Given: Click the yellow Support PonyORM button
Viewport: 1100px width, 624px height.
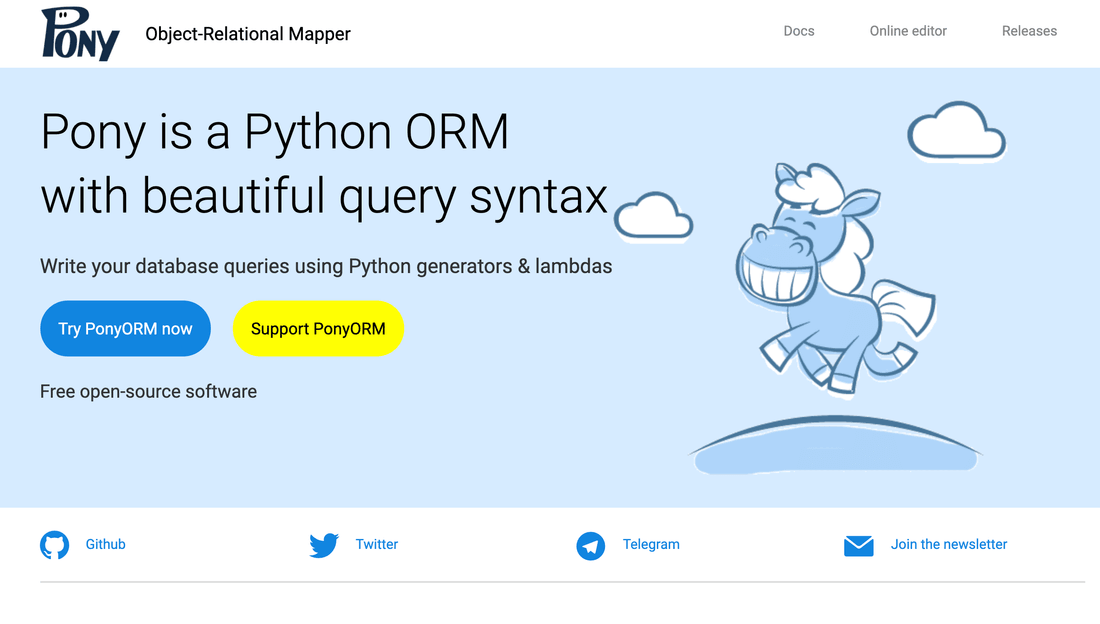Looking at the screenshot, I should click(318, 328).
